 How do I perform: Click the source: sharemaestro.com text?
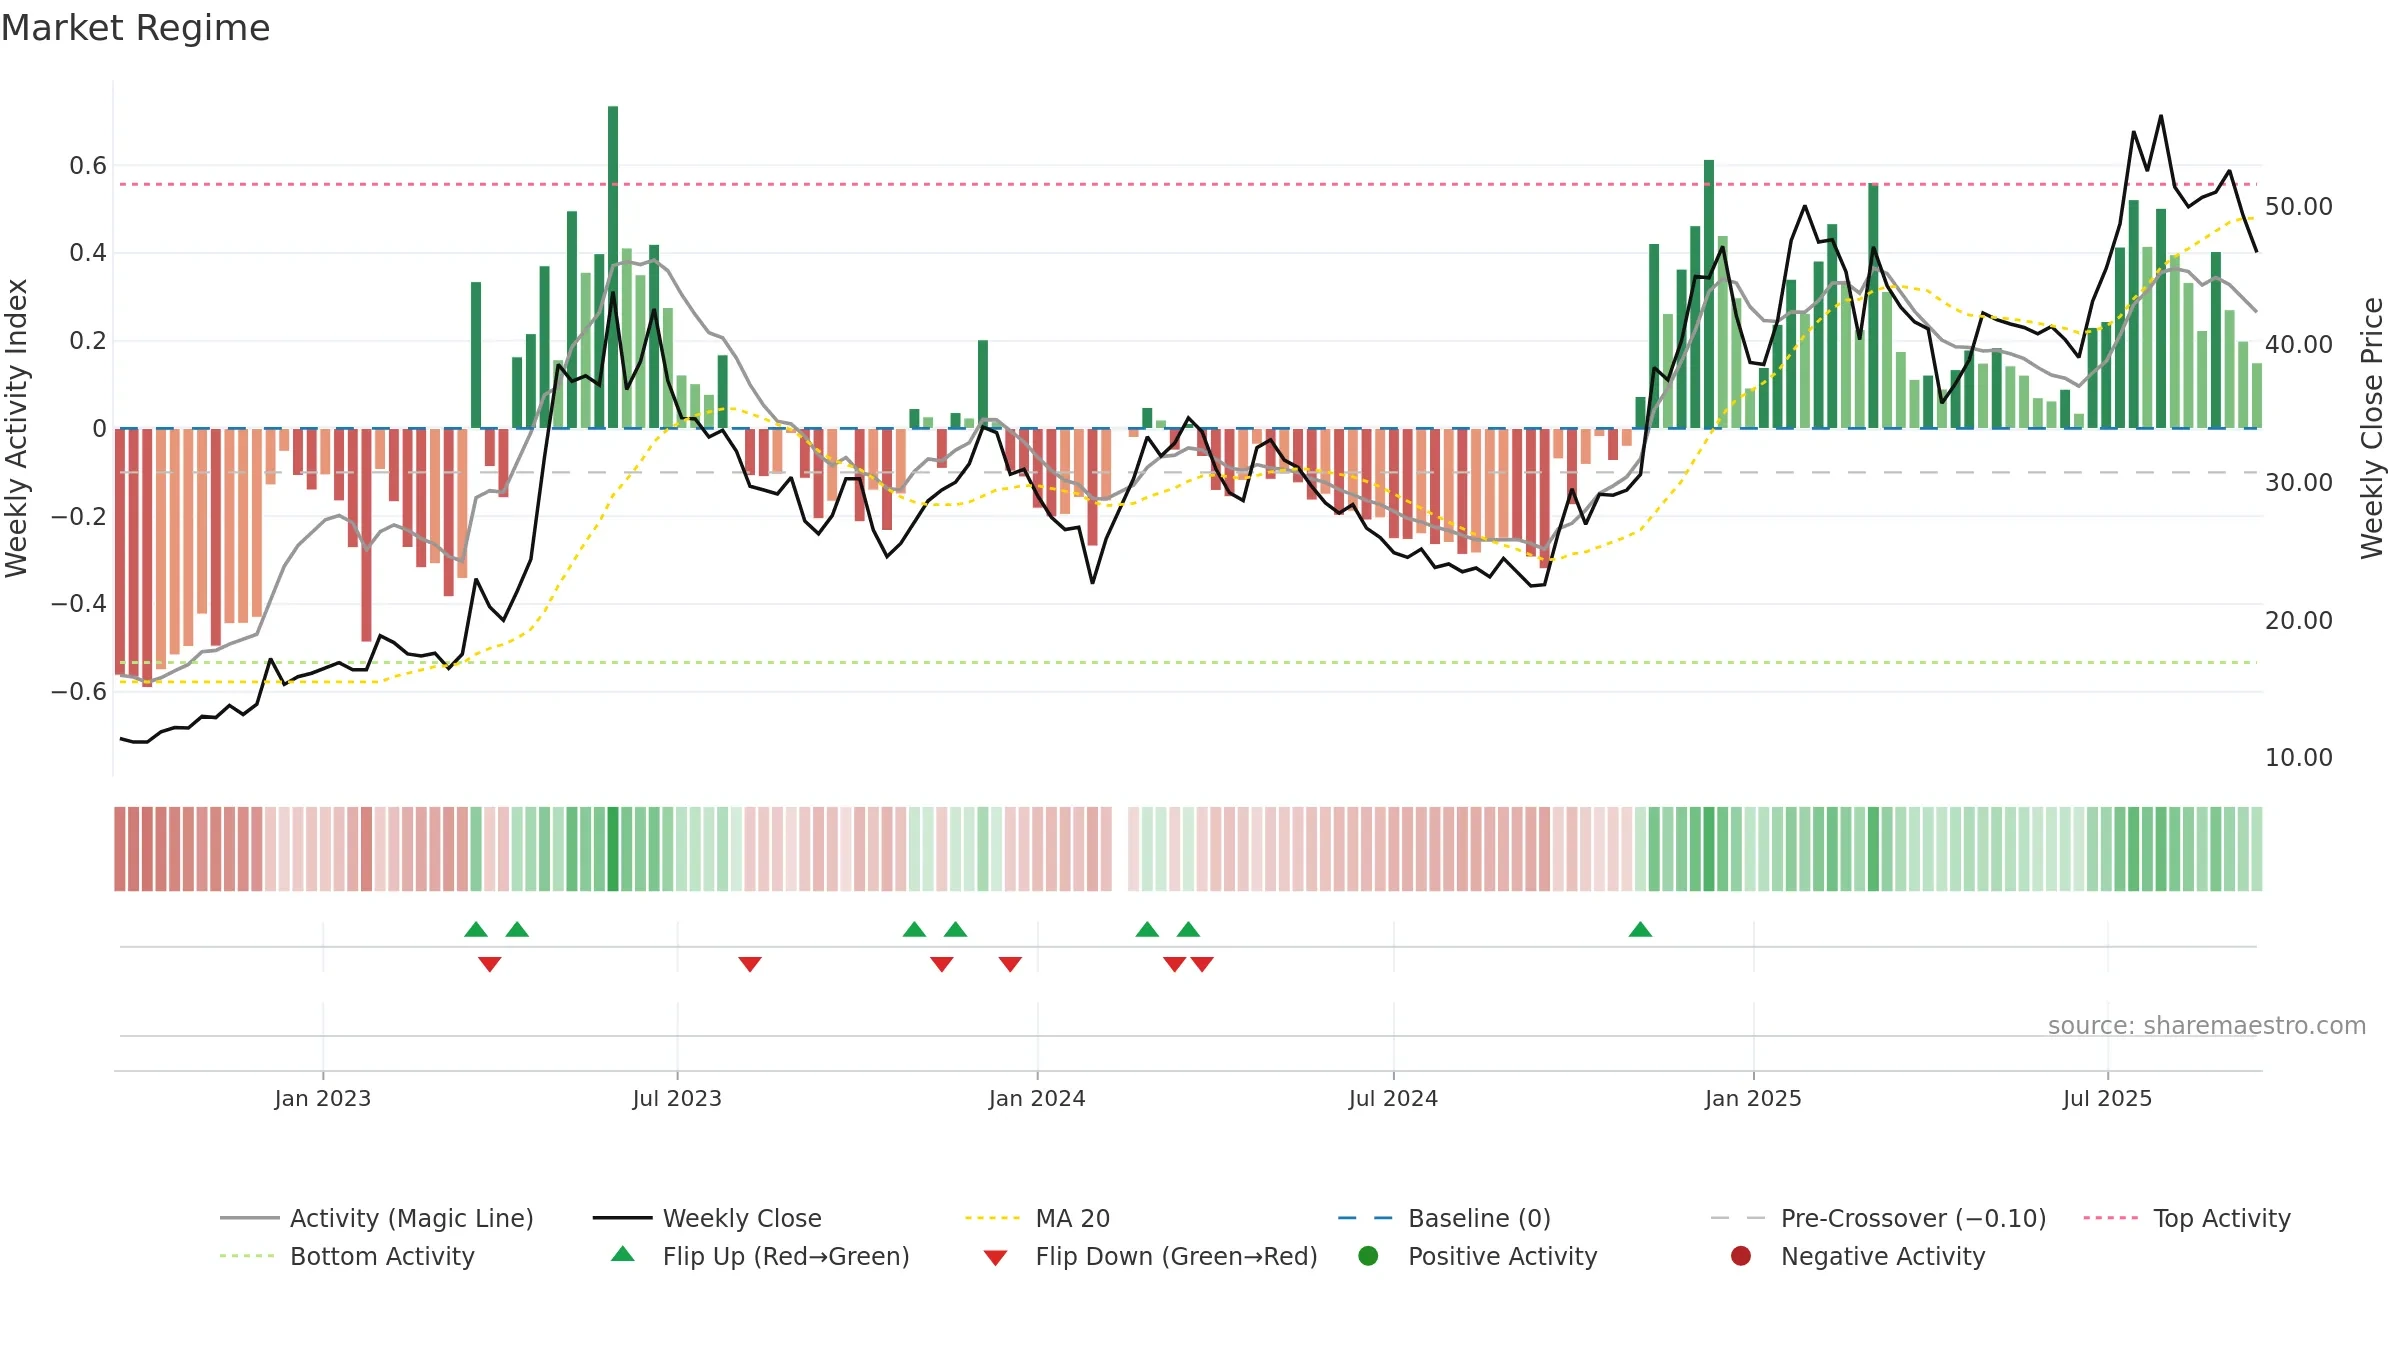tap(2207, 1025)
